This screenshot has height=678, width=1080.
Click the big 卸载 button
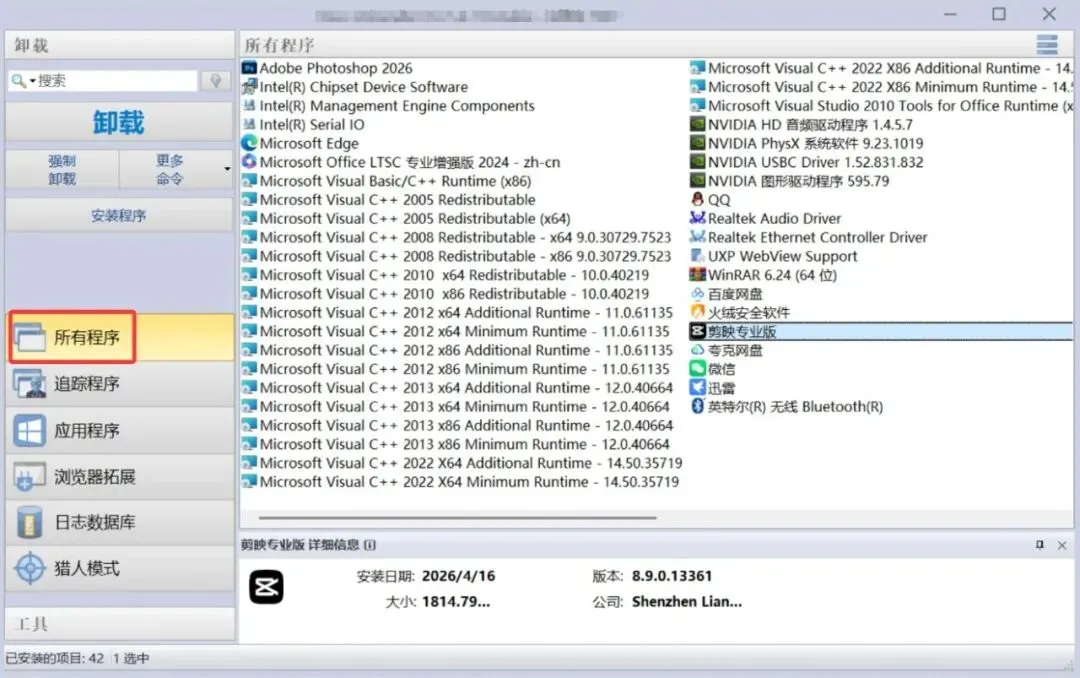[x=119, y=123]
